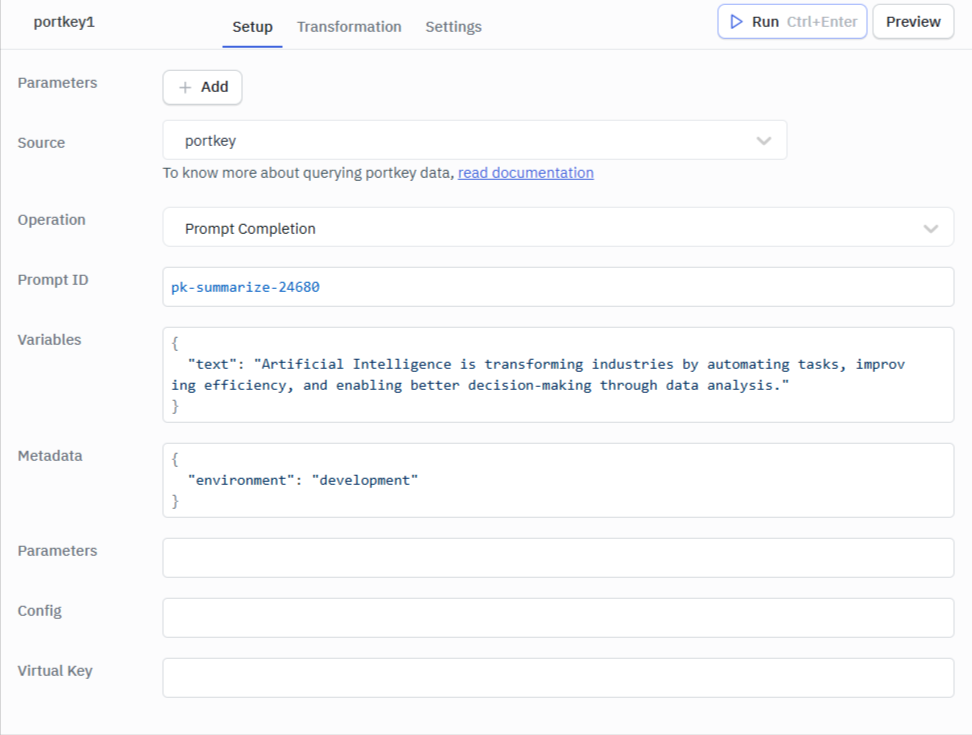Click the Variables field label
The image size is (972, 735).
(49, 340)
